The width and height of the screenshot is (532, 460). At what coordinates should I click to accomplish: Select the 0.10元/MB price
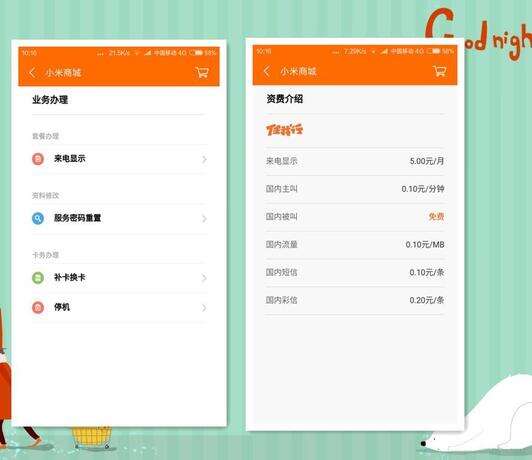425,244
